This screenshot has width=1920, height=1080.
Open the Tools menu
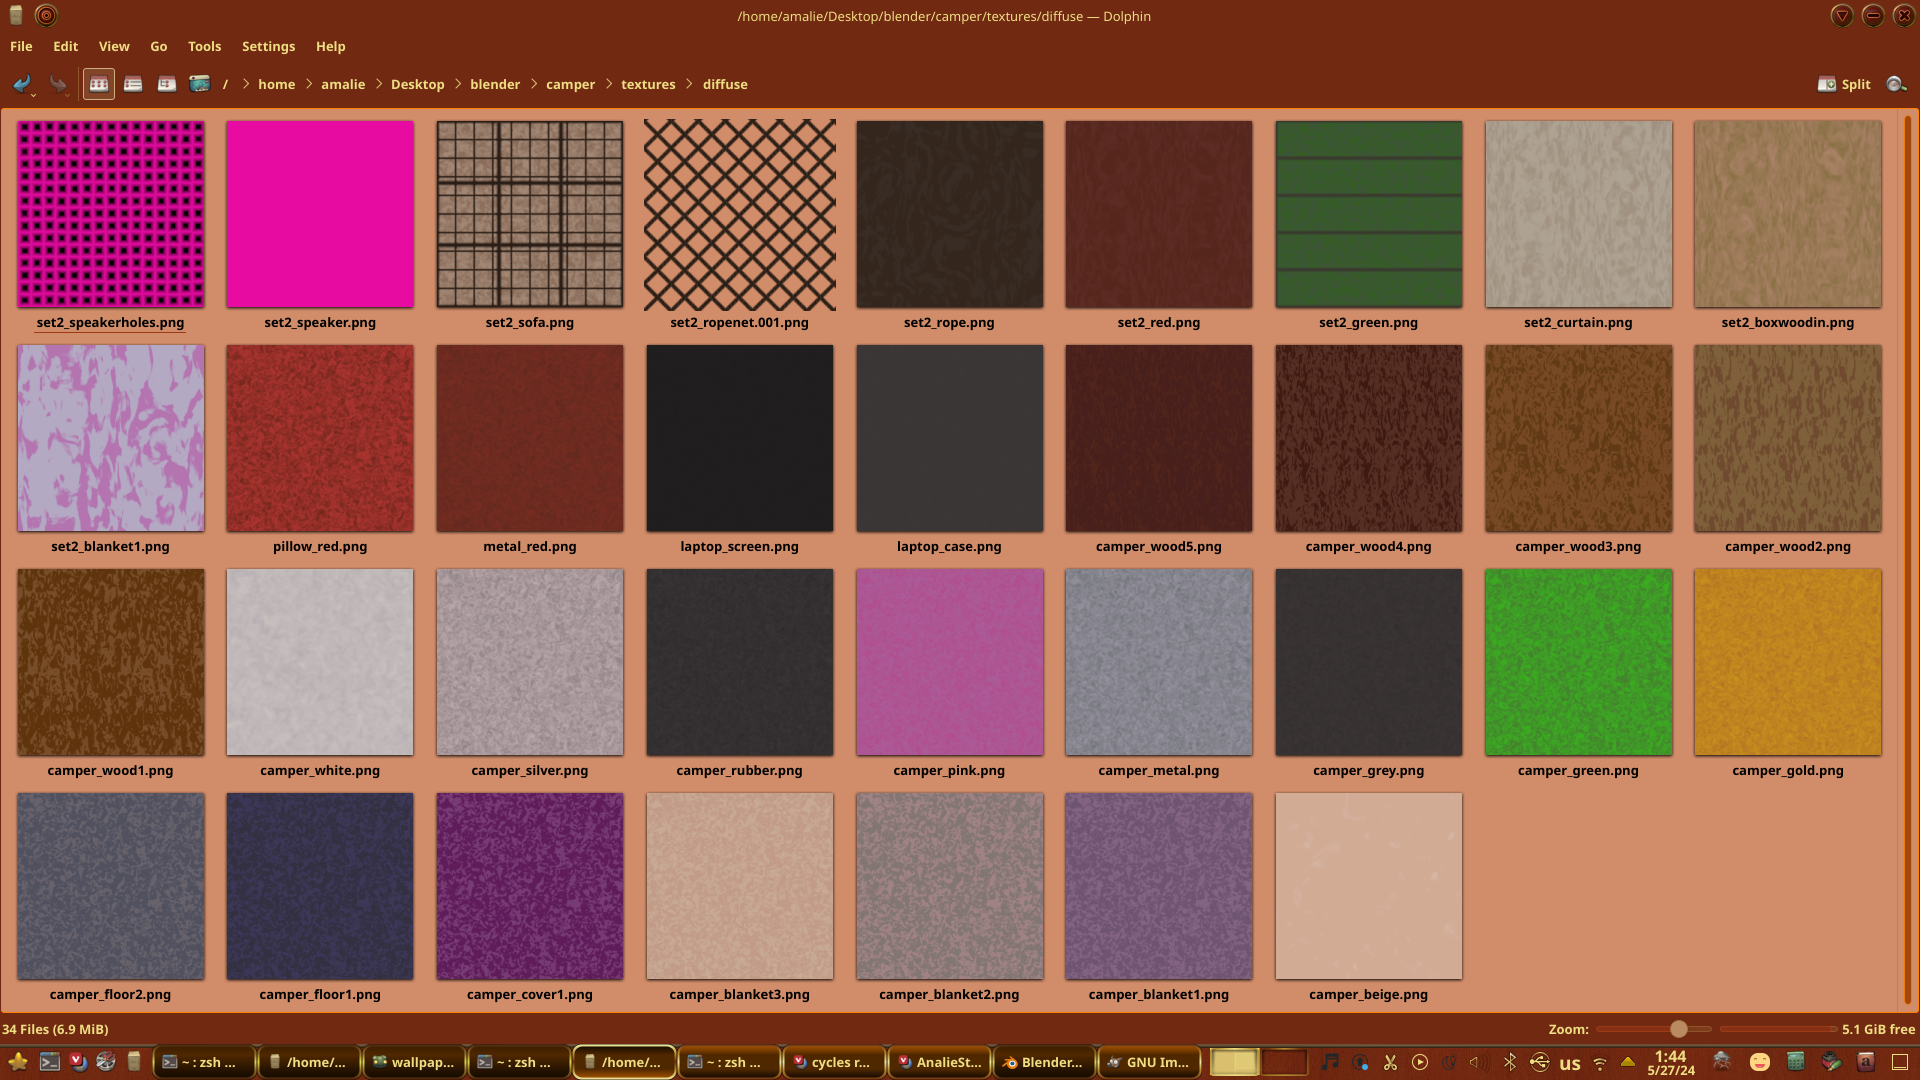(x=204, y=46)
